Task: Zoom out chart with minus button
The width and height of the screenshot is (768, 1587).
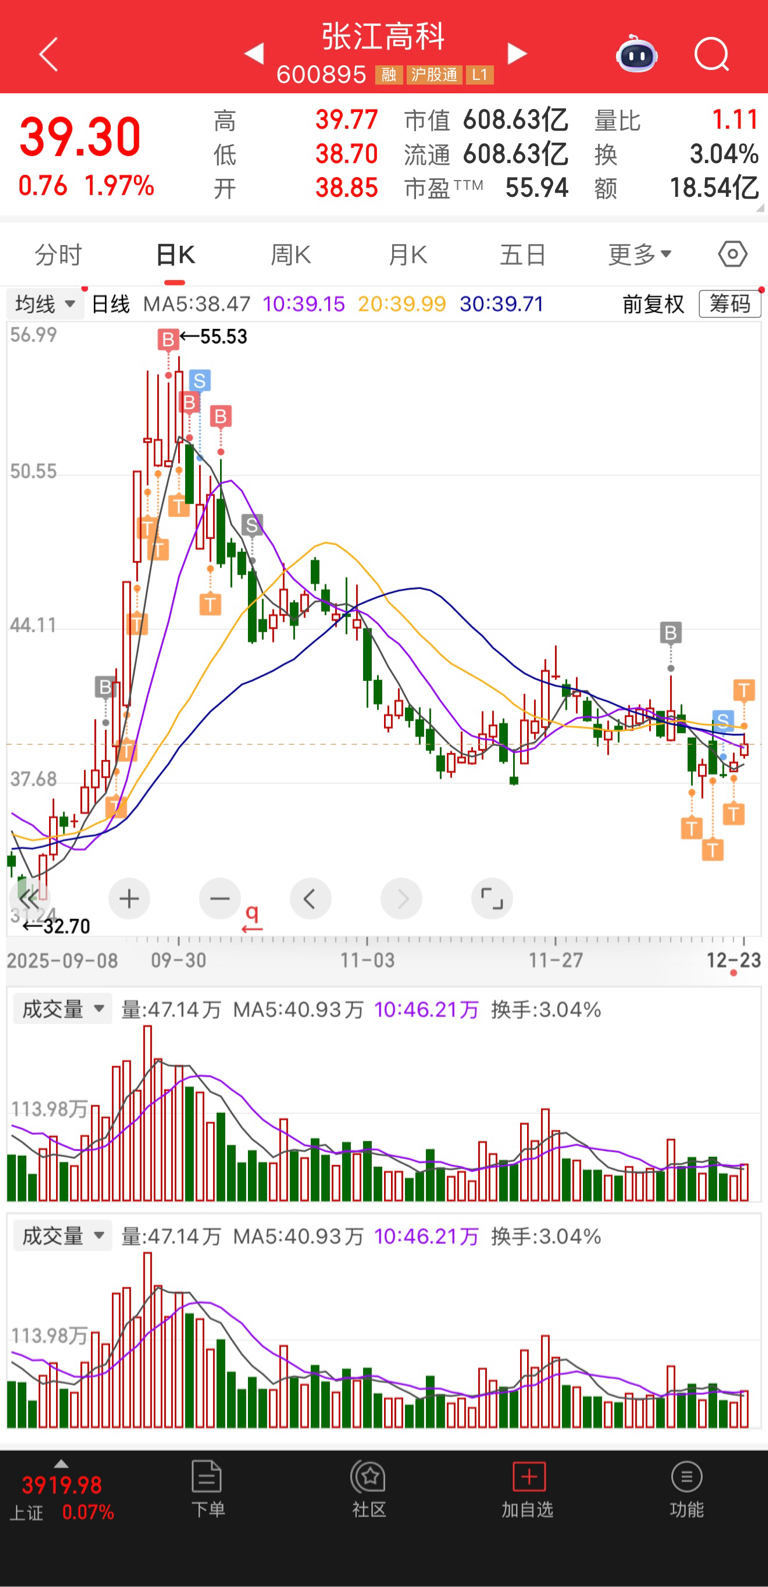Action: coord(220,899)
